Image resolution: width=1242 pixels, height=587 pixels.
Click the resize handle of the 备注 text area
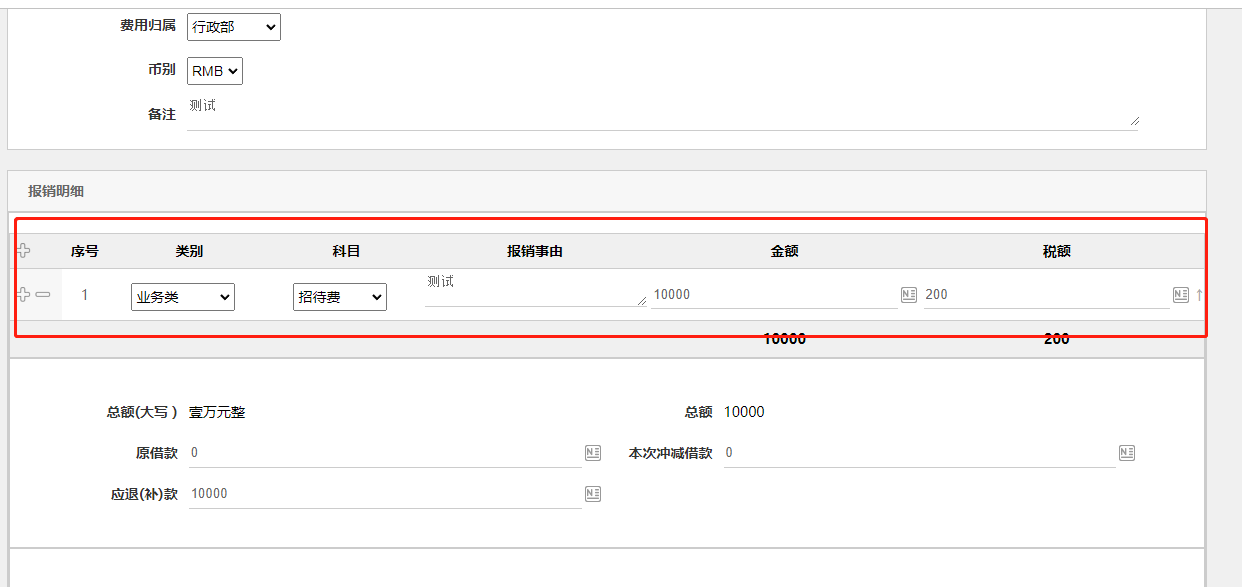[x=1133, y=121]
